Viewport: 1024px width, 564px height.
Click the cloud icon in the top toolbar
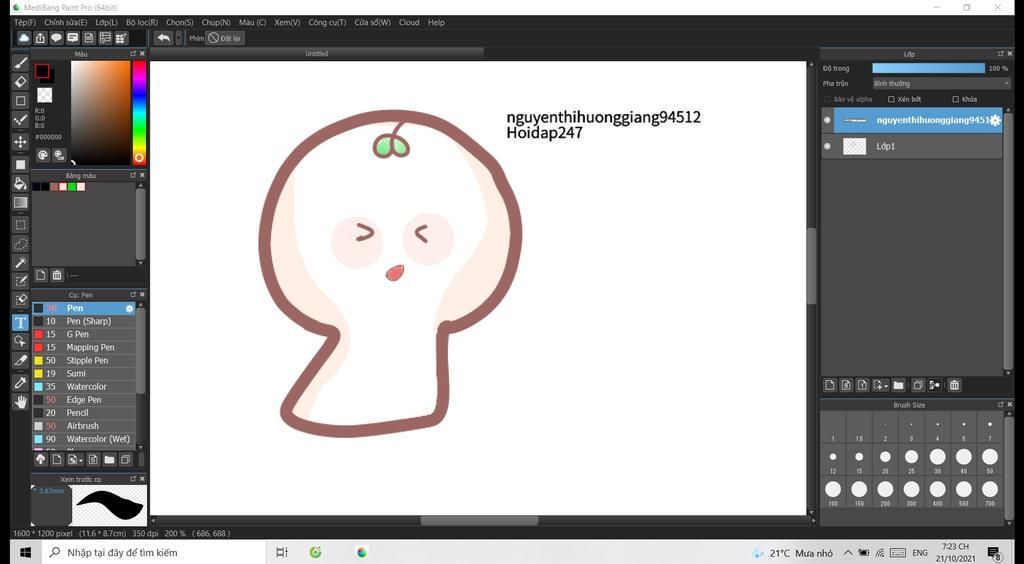click(24, 39)
